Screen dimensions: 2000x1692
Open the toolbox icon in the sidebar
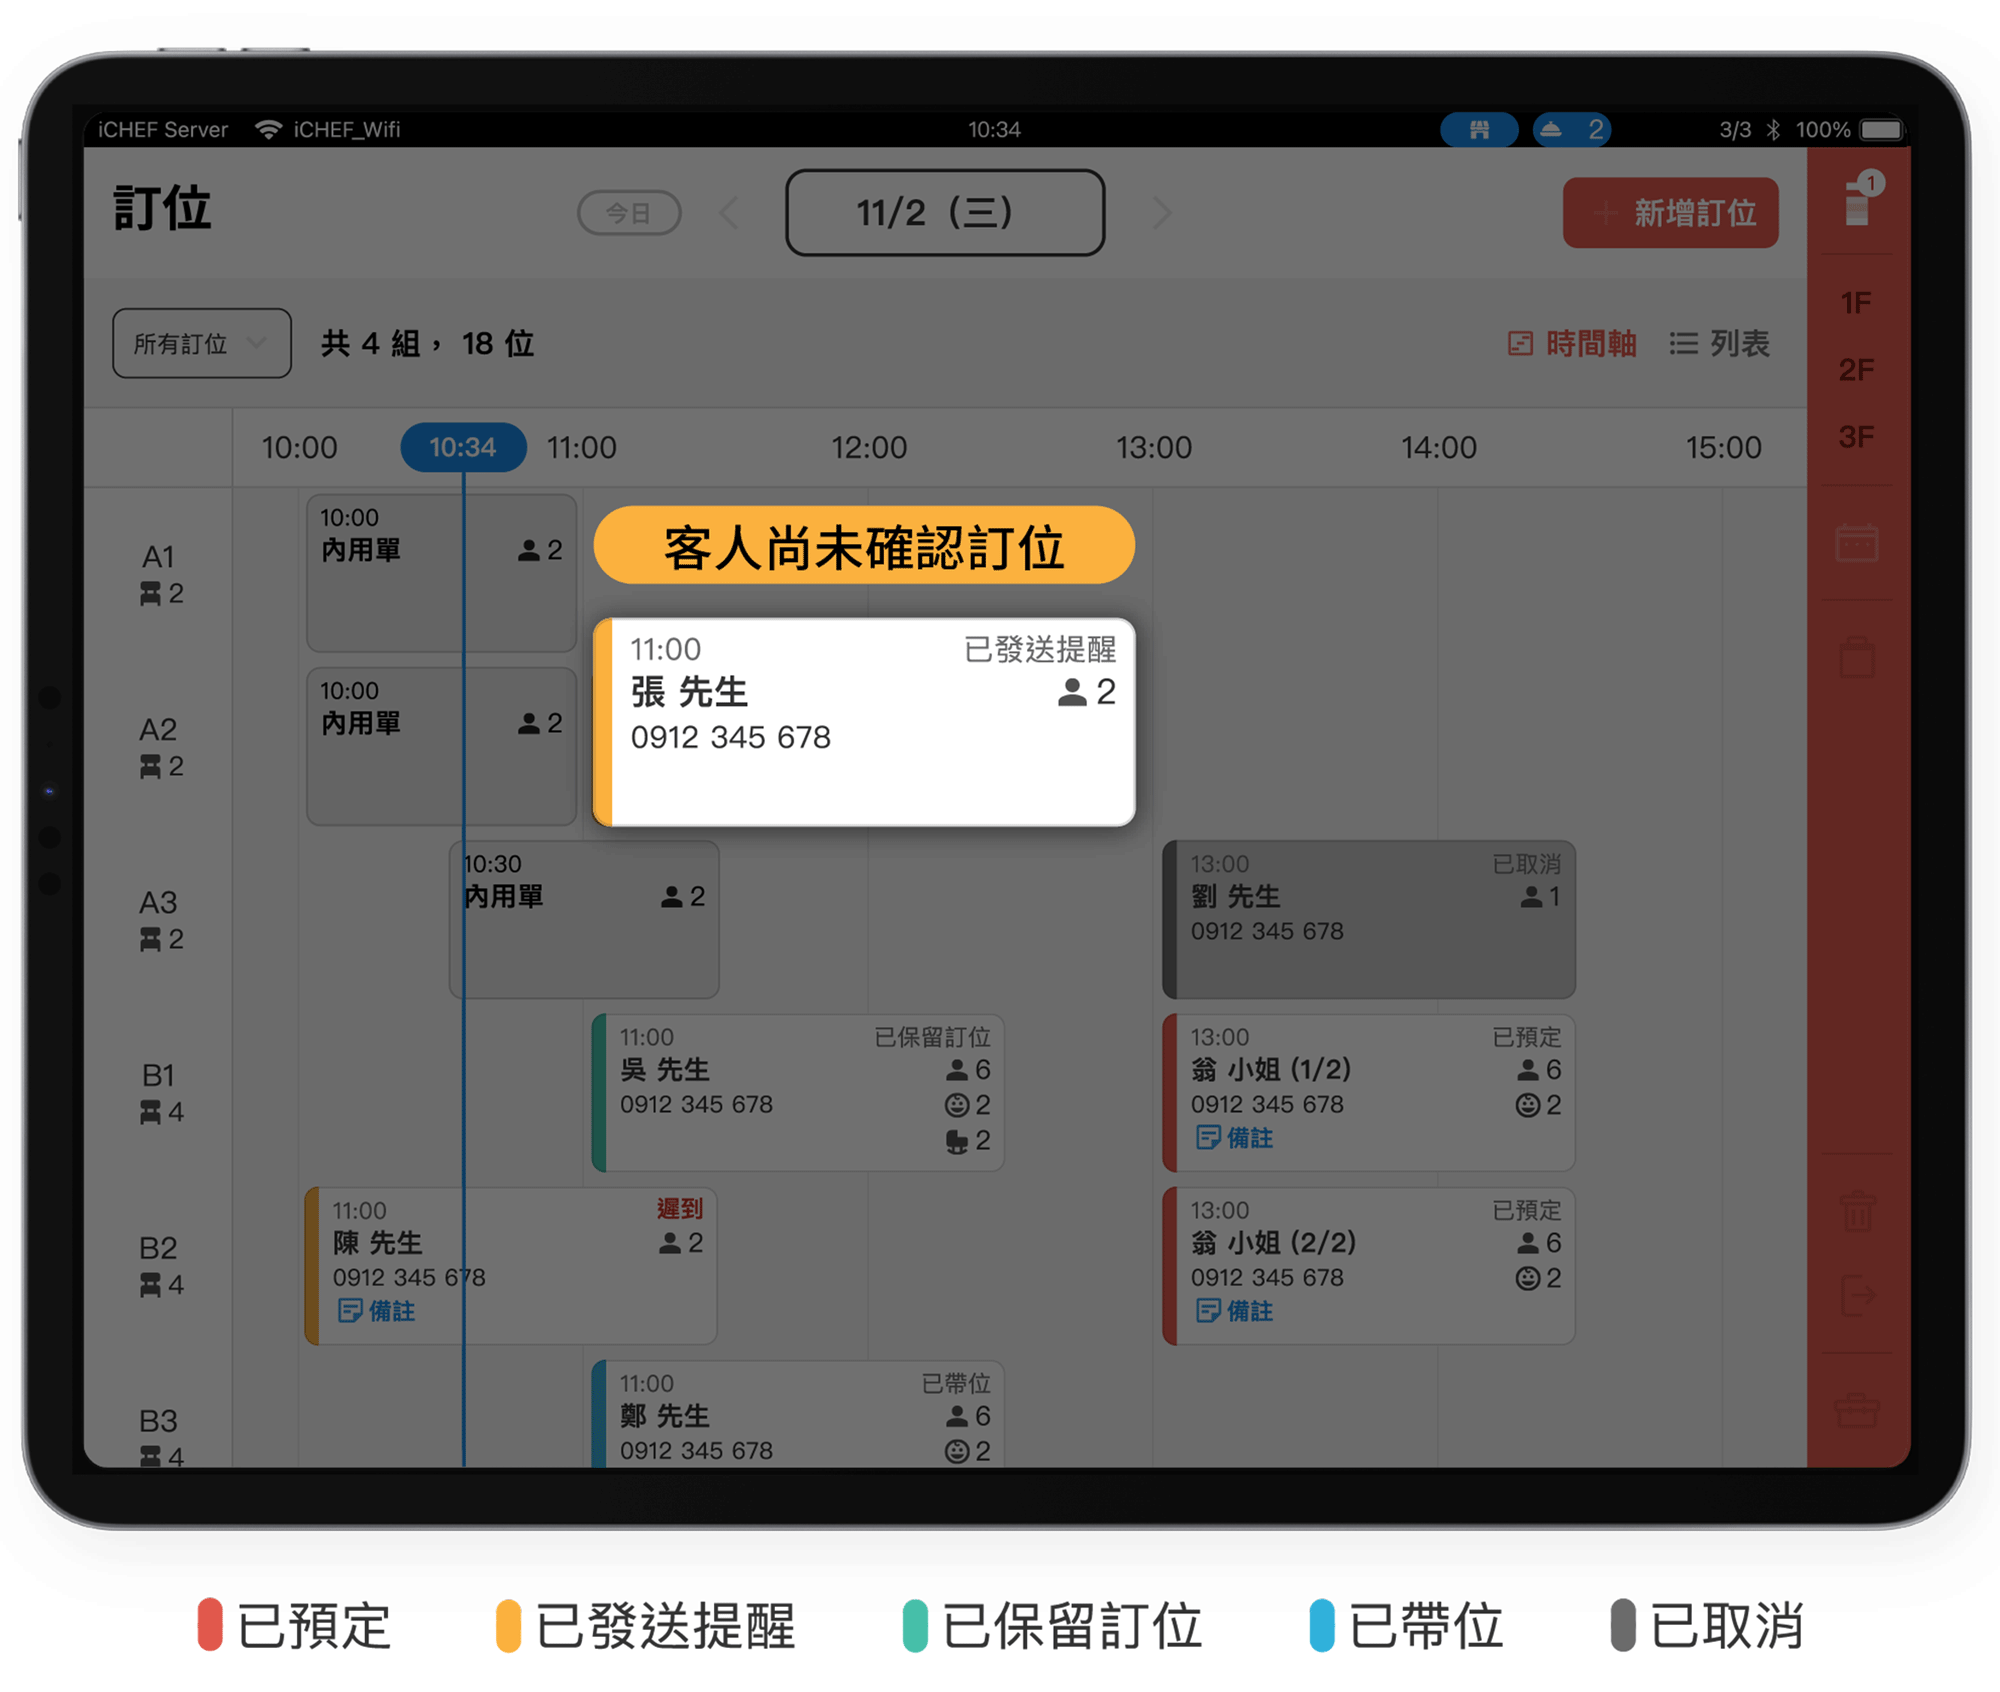(x=1857, y=1409)
